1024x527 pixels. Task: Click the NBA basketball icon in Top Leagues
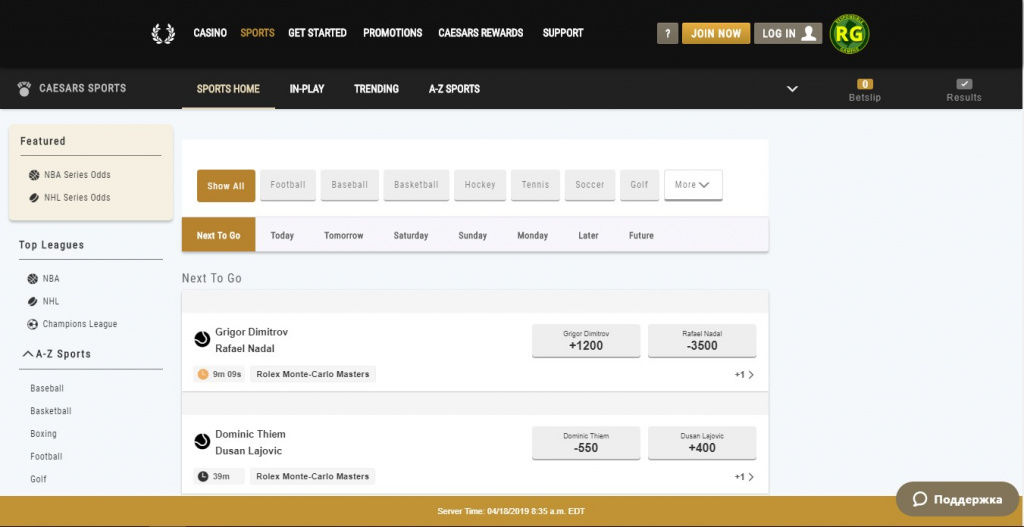(33, 279)
